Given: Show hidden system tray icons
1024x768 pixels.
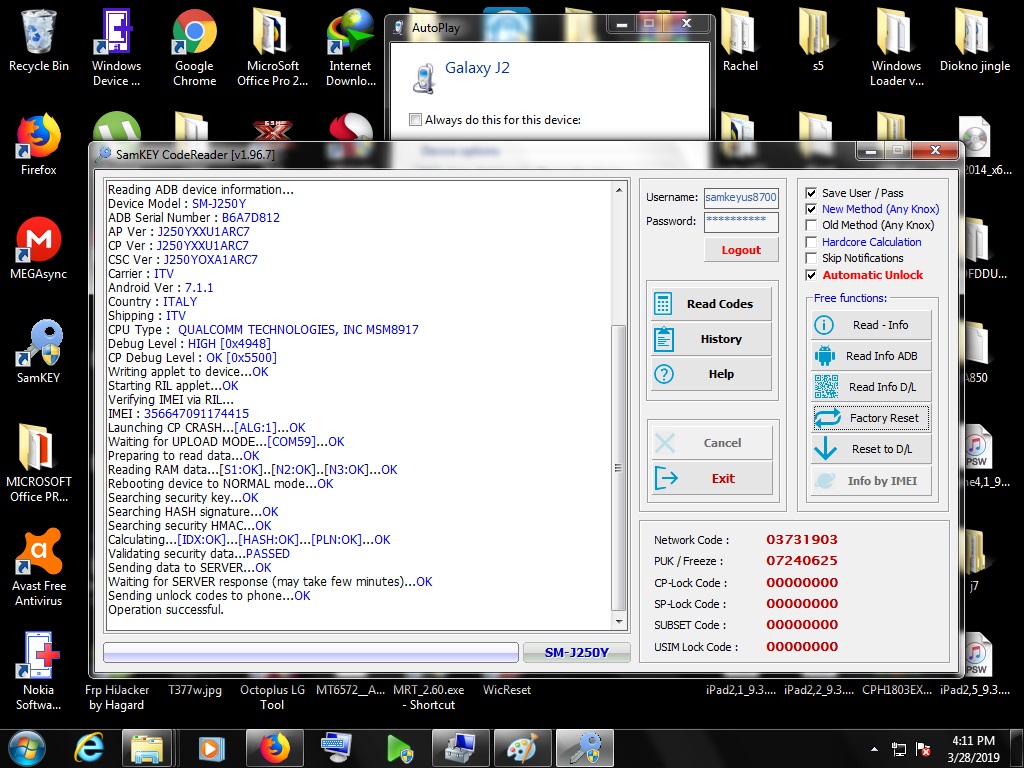Looking at the screenshot, I should tap(874, 749).
